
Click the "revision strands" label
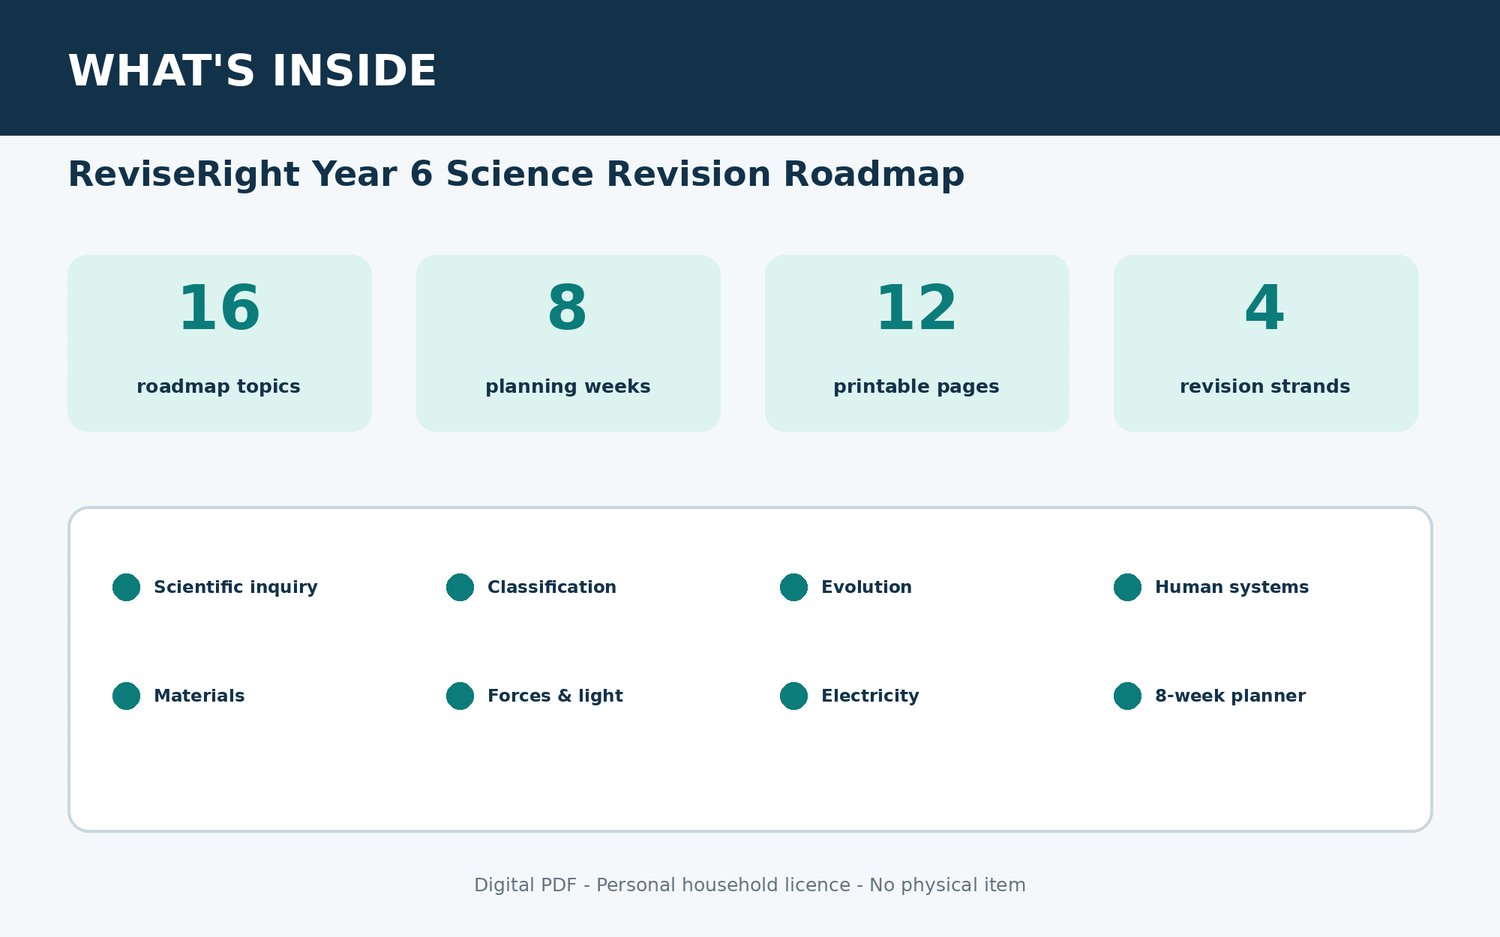coord(1265,387)
